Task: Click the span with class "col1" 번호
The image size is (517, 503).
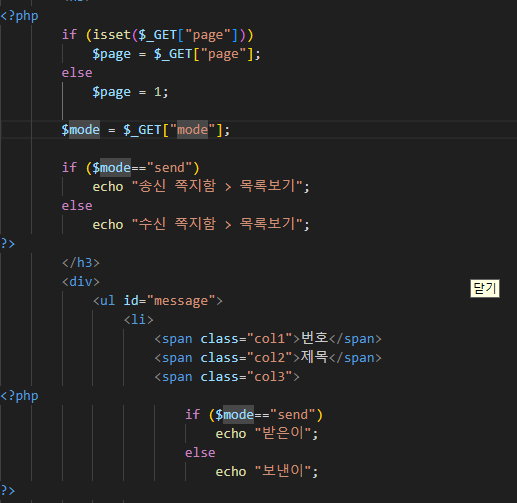Action: click(x=268, y=338)
